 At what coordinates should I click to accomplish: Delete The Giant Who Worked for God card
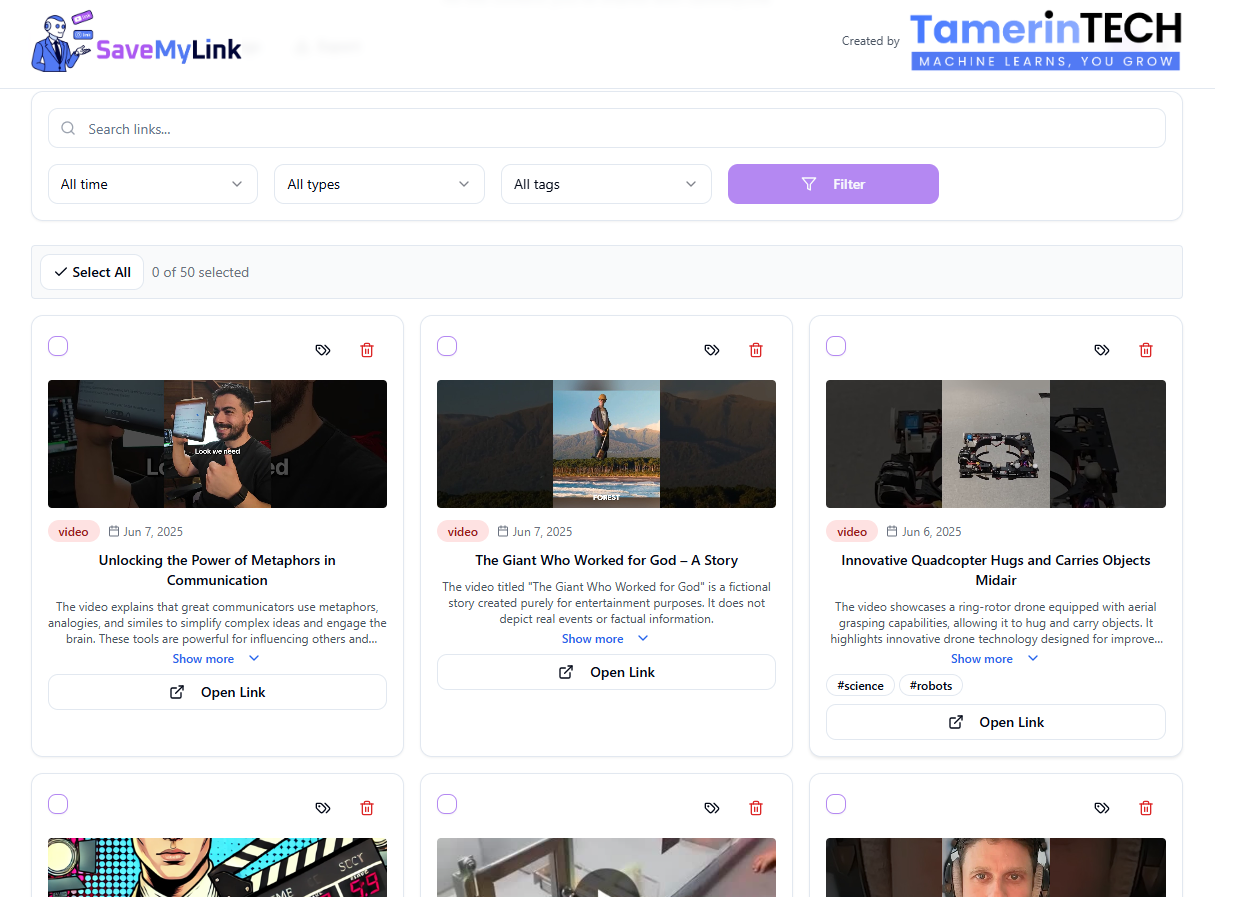point(756,350)
